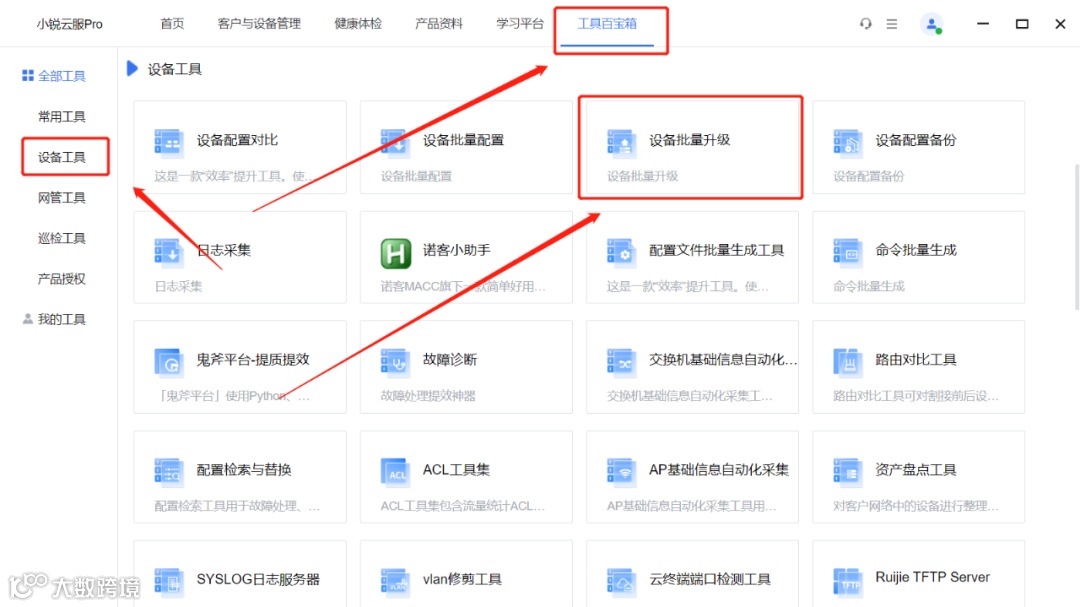The image size is (1080, 607).
Task: Click the 命令批量生成 tool icon
Action: point(847,252)
